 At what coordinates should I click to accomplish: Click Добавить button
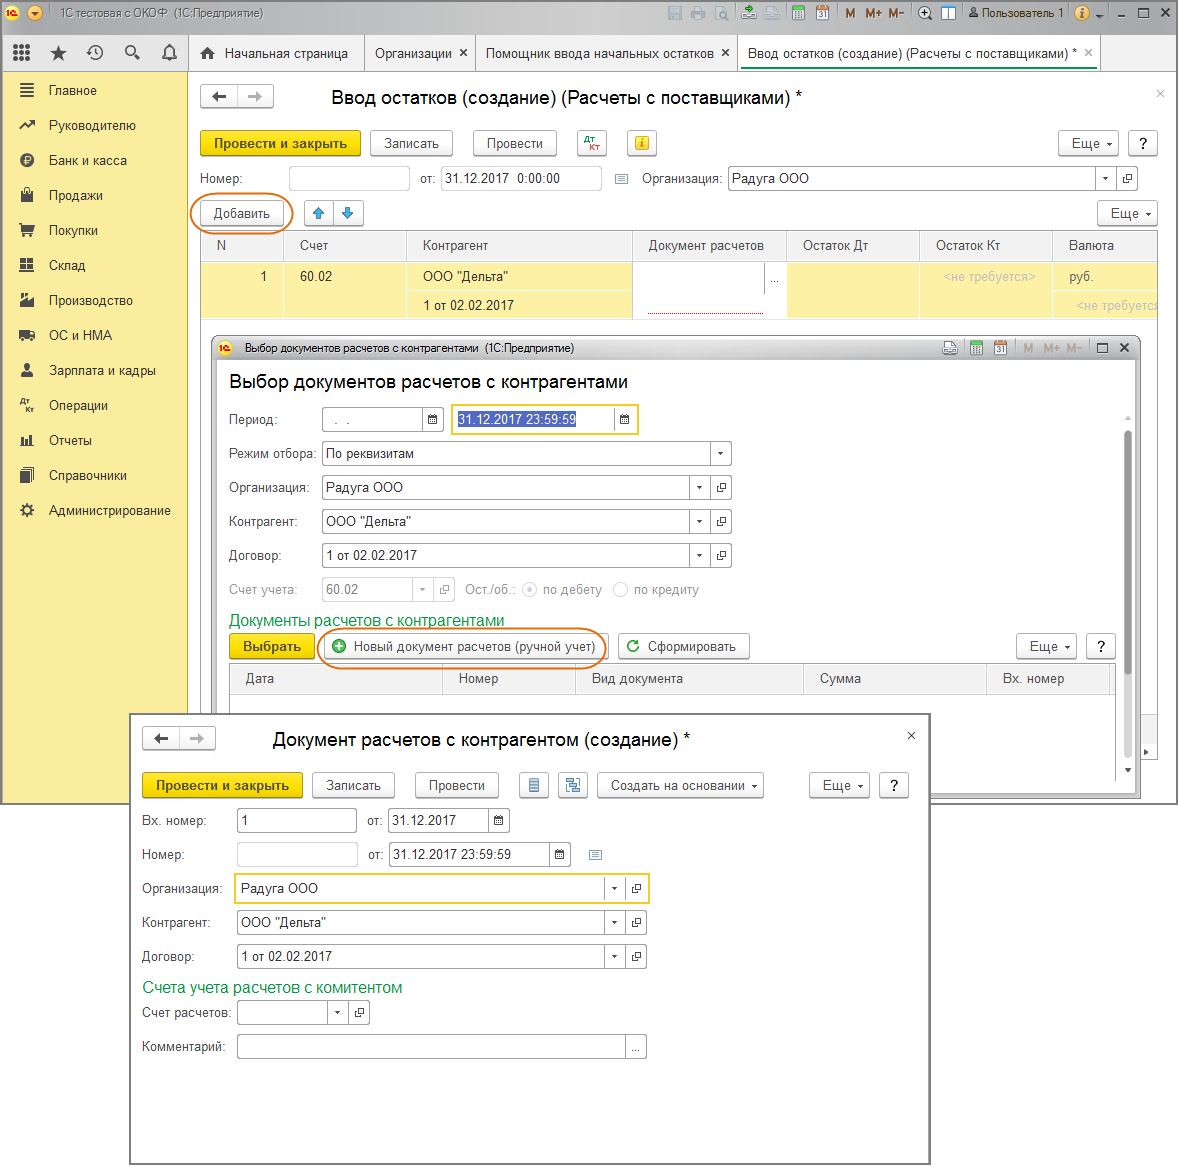coord(241,213)
